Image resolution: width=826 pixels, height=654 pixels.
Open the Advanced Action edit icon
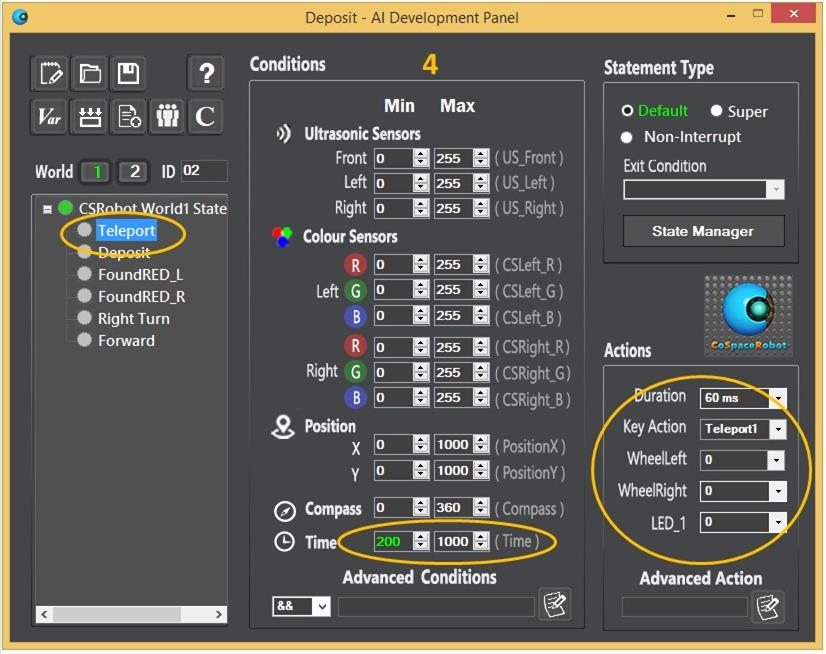[x=767, y=606]
